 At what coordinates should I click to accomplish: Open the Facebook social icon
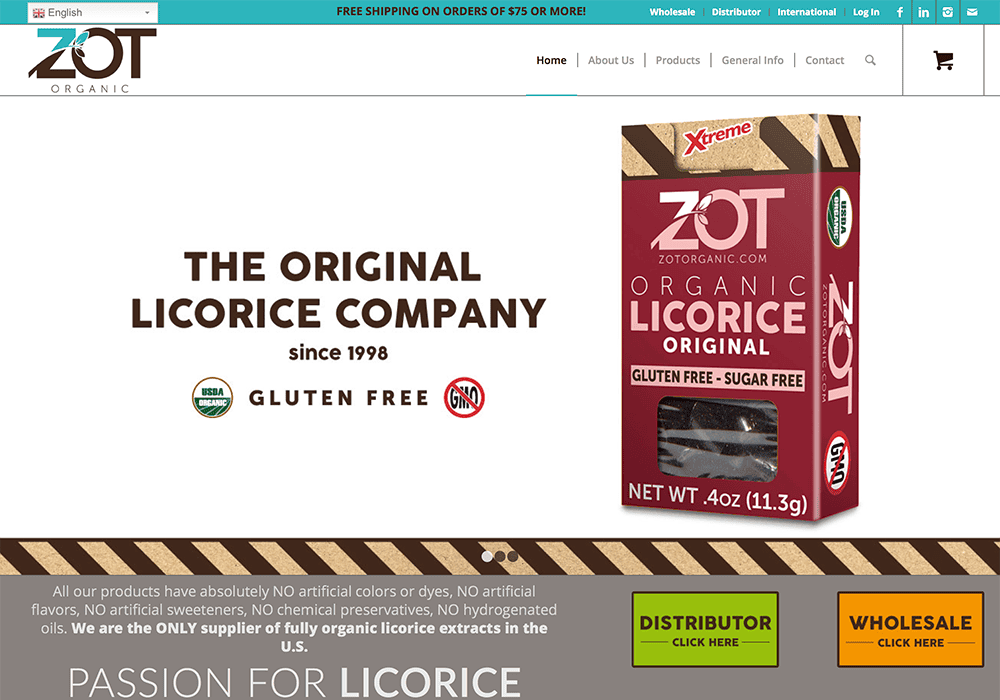[900, 12]
